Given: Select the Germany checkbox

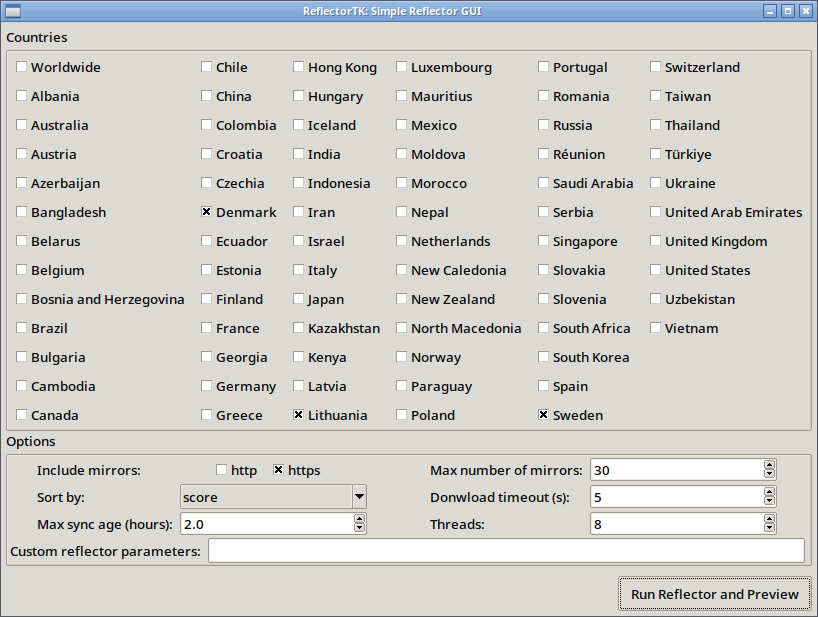Looking at the screenshot, I should coord(207,387).
